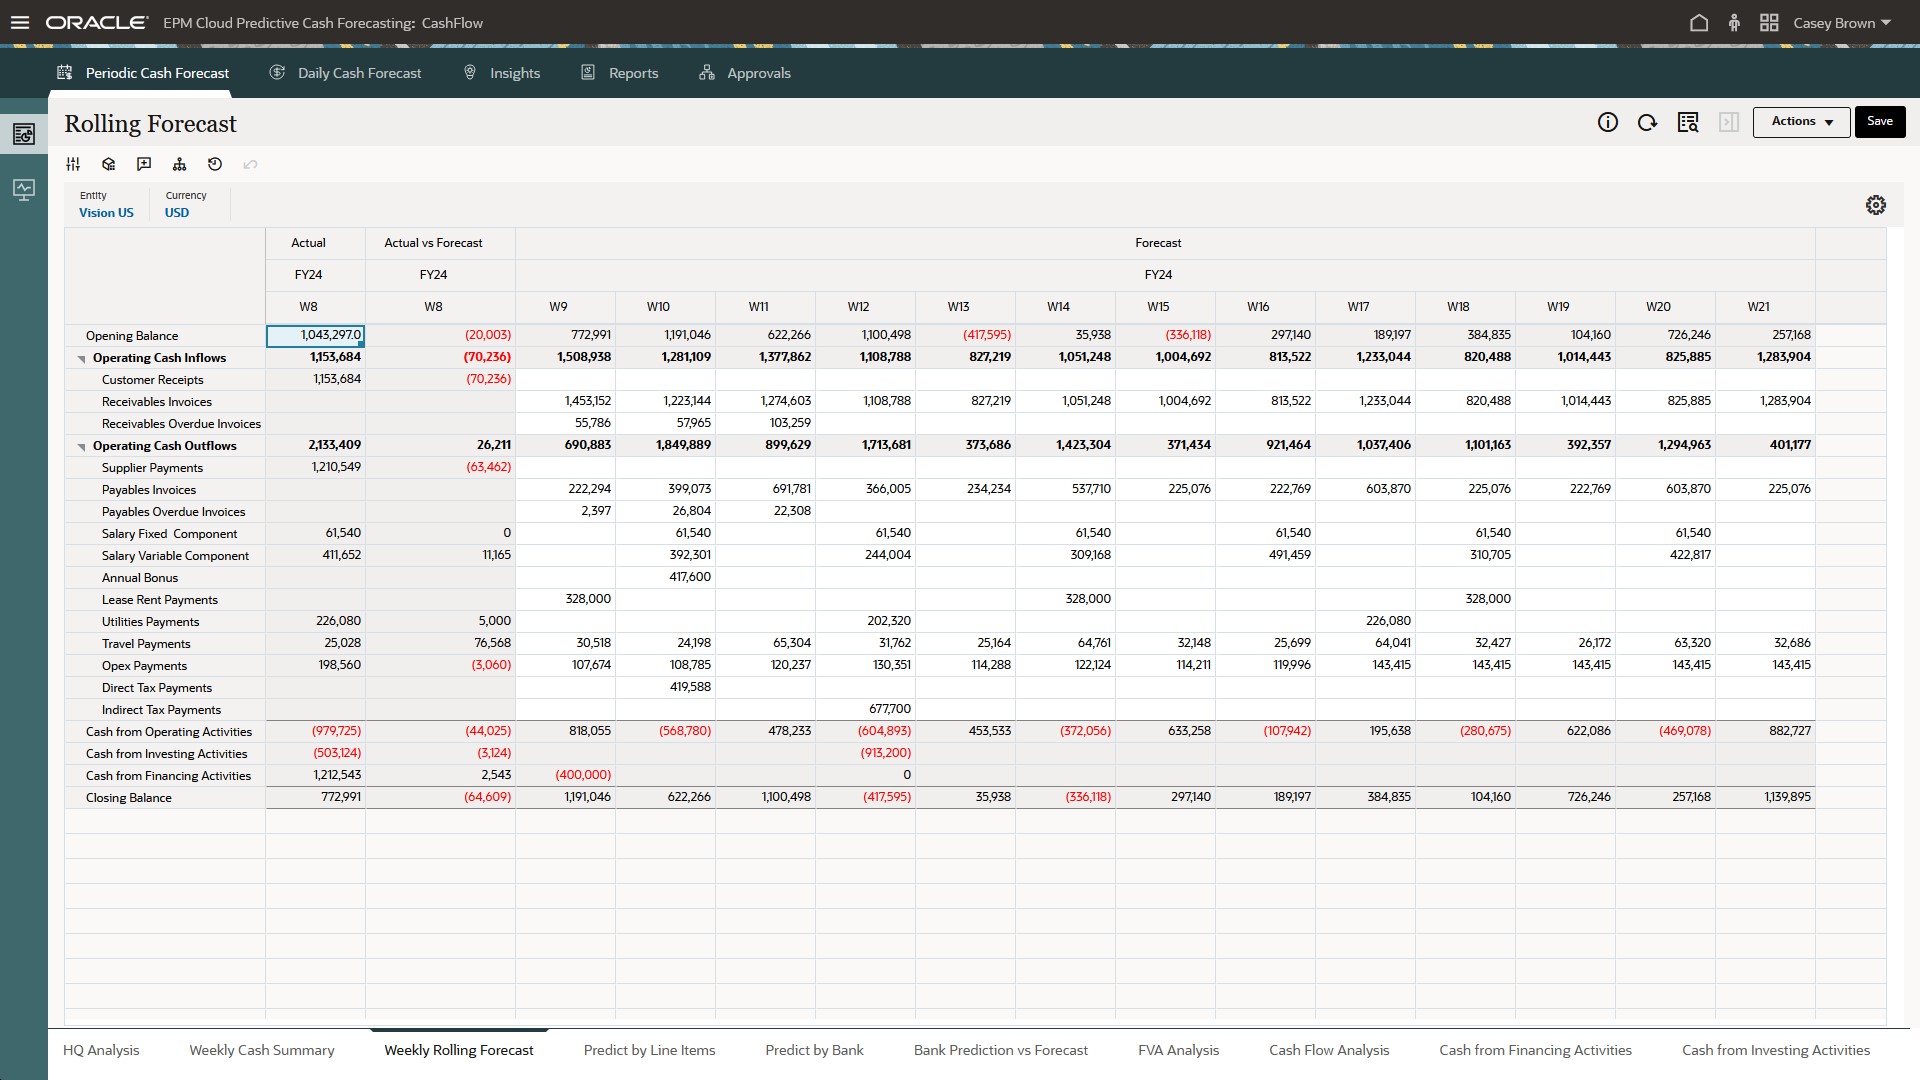Open grid settings gear icon
Image resolution: width=1920 pixels, height=1080 pixels.
click(1876, 205)
